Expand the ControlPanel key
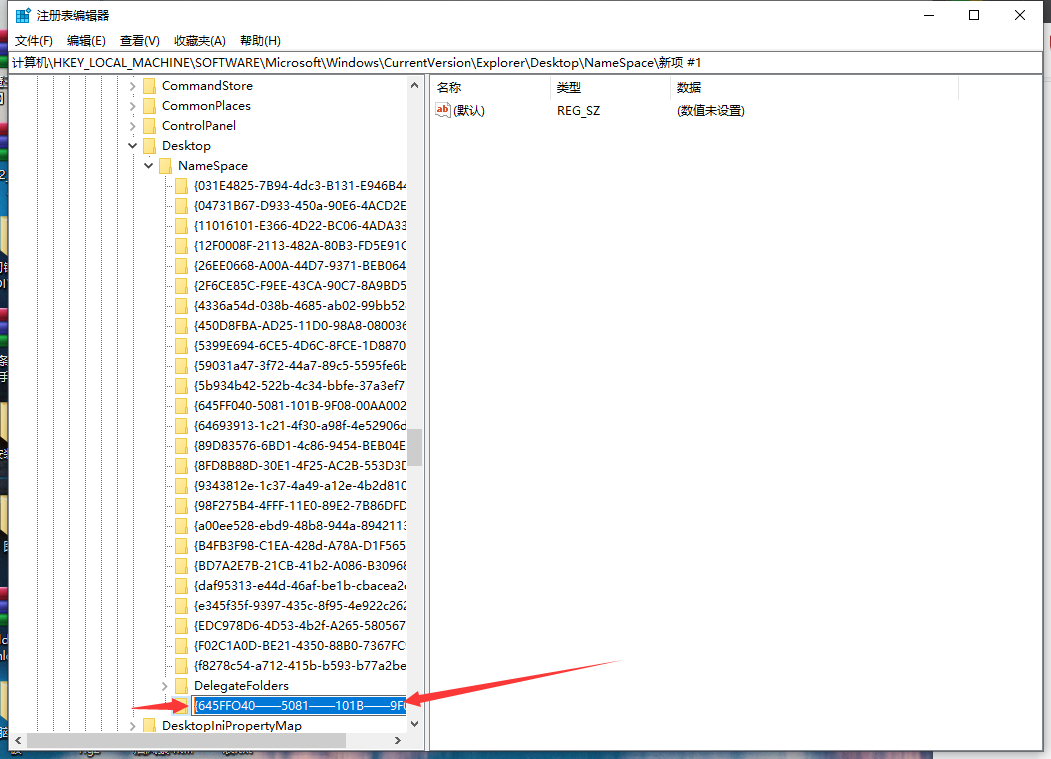This screenshot has width=1051, height=759. coord(132,126)
